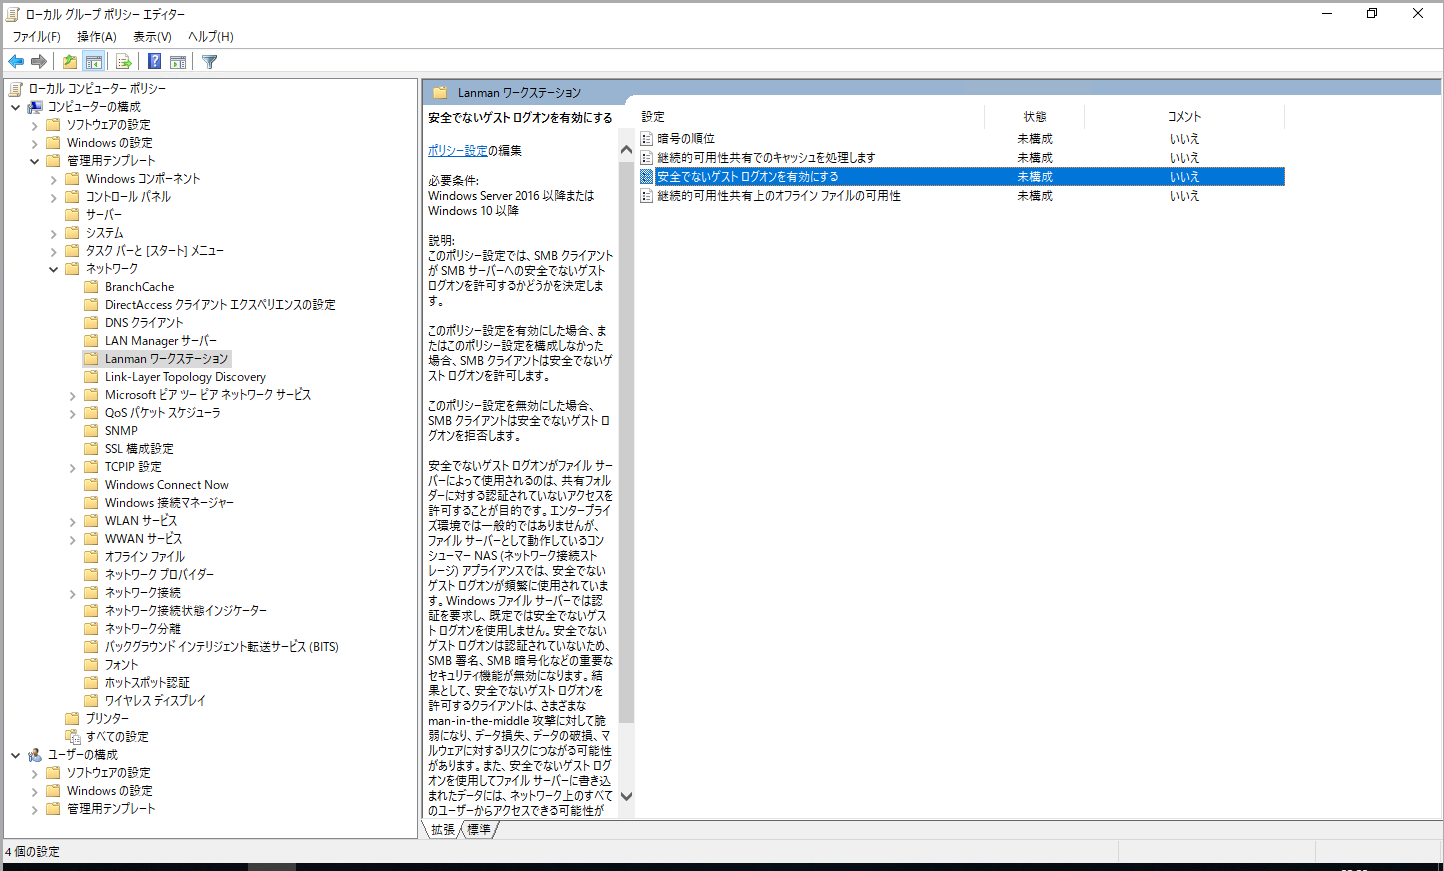Select DirectAccess クライアント エクスペリエンスの設定 in tree

click(220, 305)
